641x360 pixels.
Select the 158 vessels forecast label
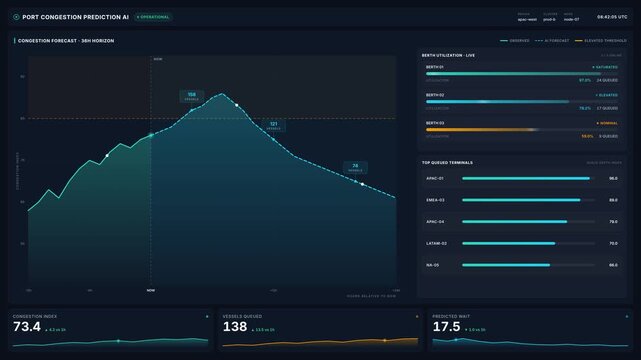pos(191,96)
